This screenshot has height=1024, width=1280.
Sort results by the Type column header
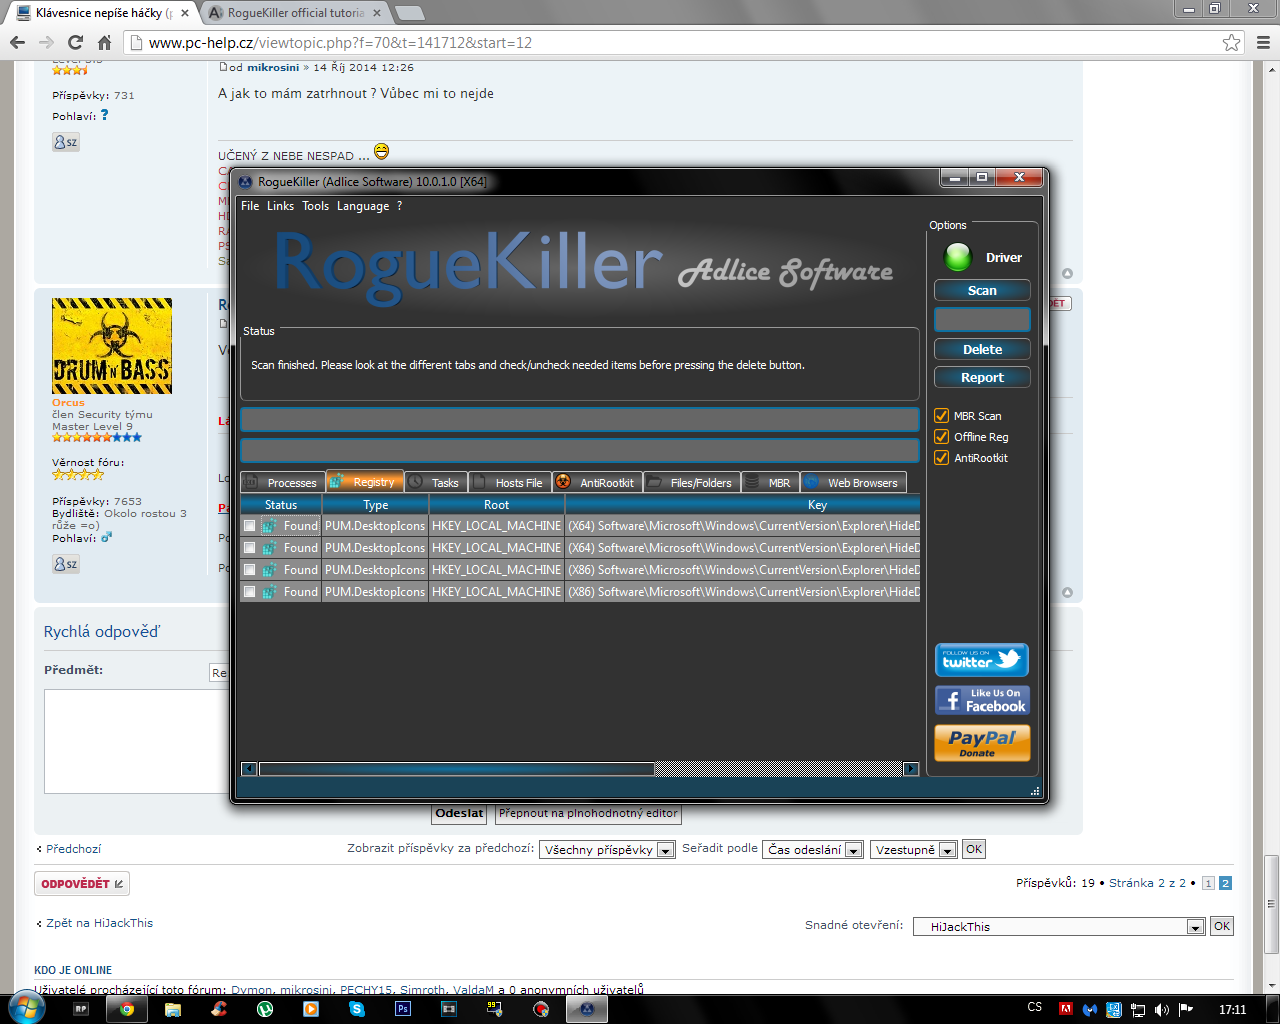click(376, 505)
